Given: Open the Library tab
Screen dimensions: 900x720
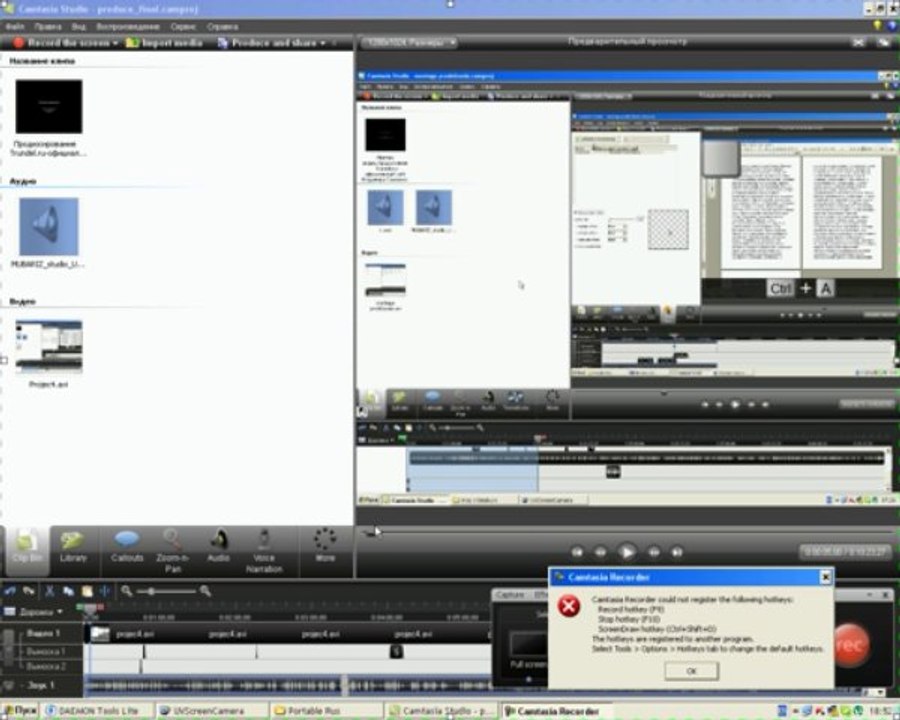Looking at the screenshot, I should click(73, 548).
